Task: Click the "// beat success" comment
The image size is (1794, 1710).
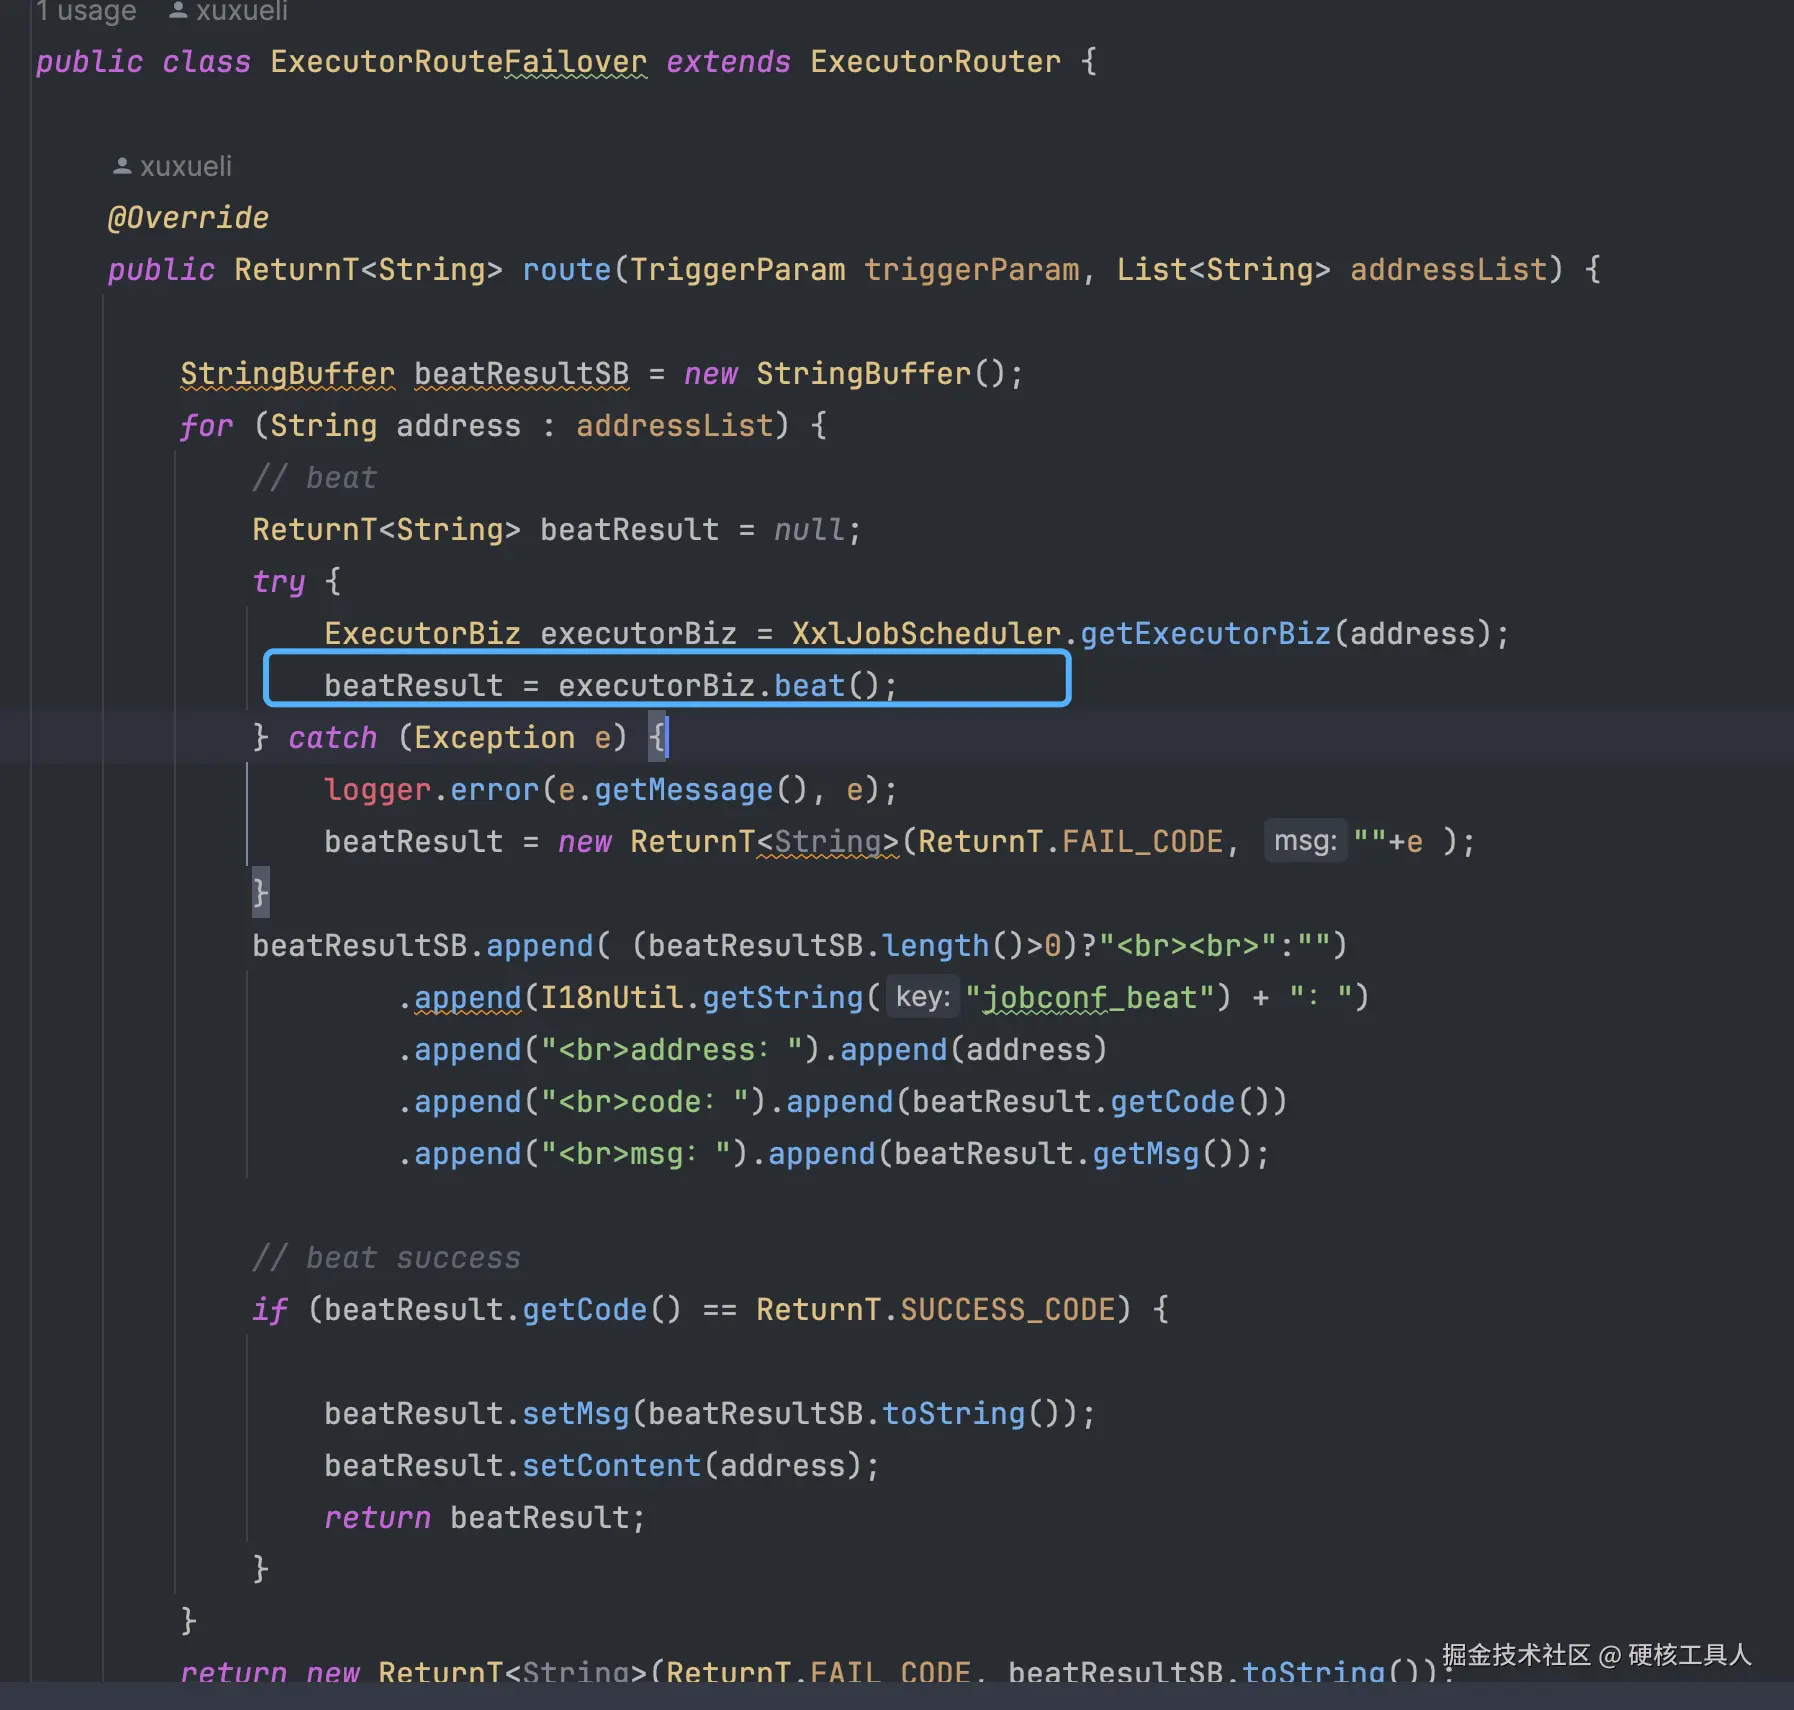Action: click(386, 1258)
